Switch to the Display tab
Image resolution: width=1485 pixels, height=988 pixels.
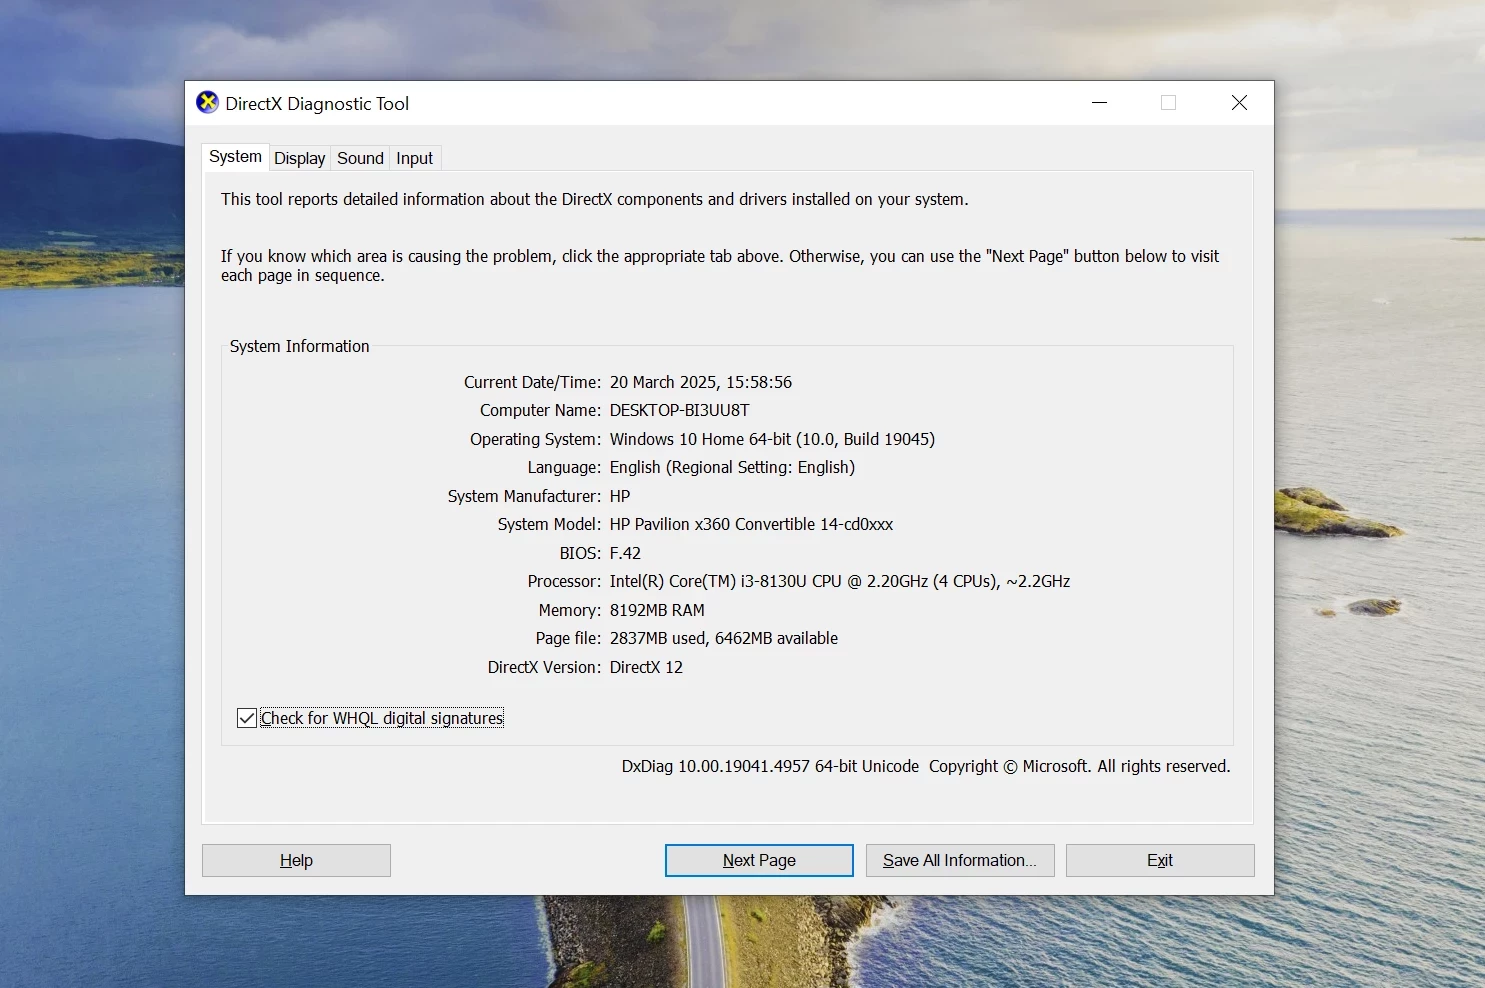pyautogui.click(x=299, y=158)
